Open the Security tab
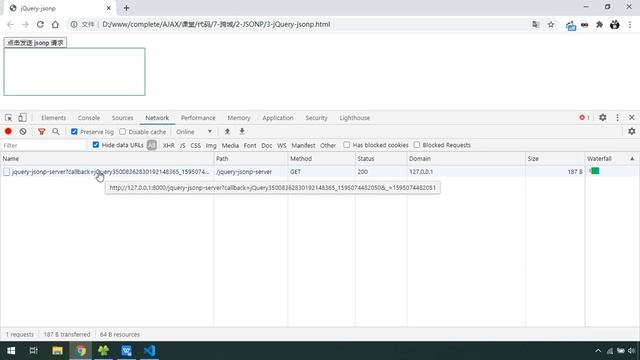Image resolution: width=640 pixels, height=360 pixels. point(316,118)
